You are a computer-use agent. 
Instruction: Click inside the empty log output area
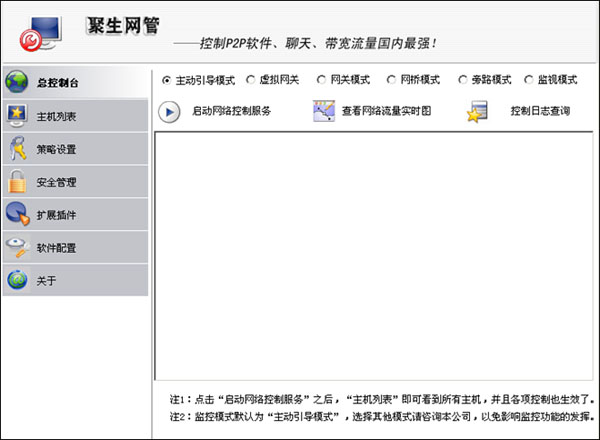(374, 256)
